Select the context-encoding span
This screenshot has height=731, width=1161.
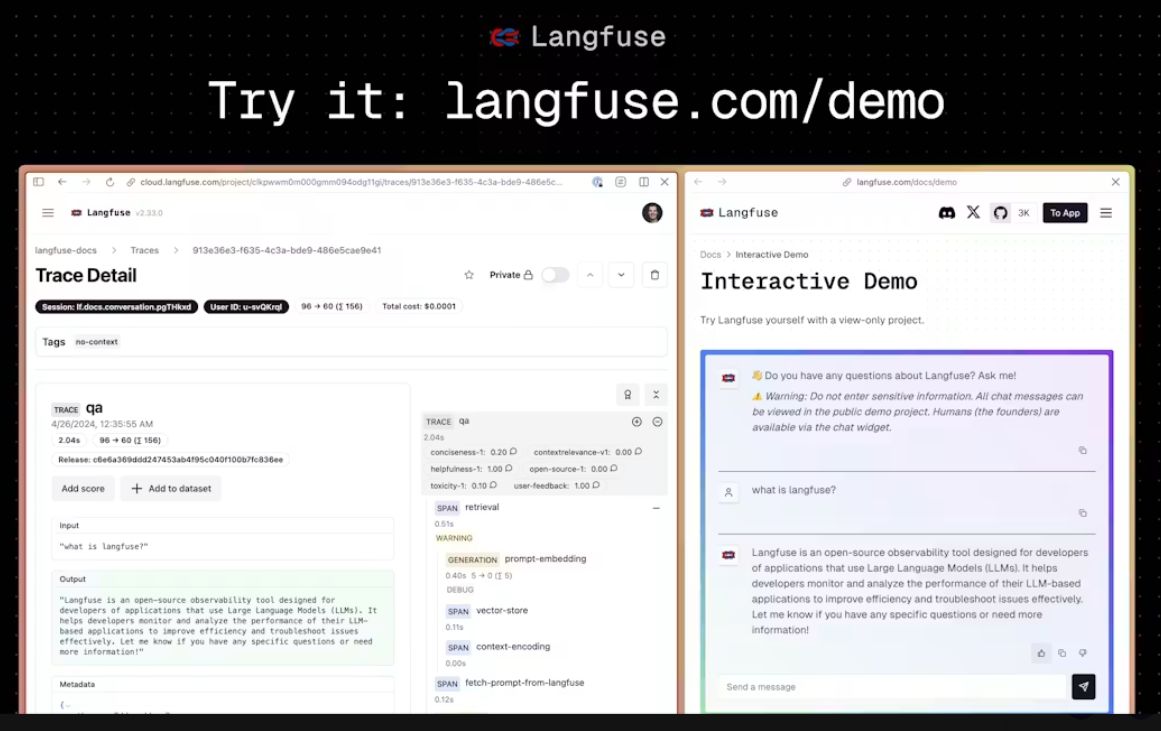coord(498,647)
